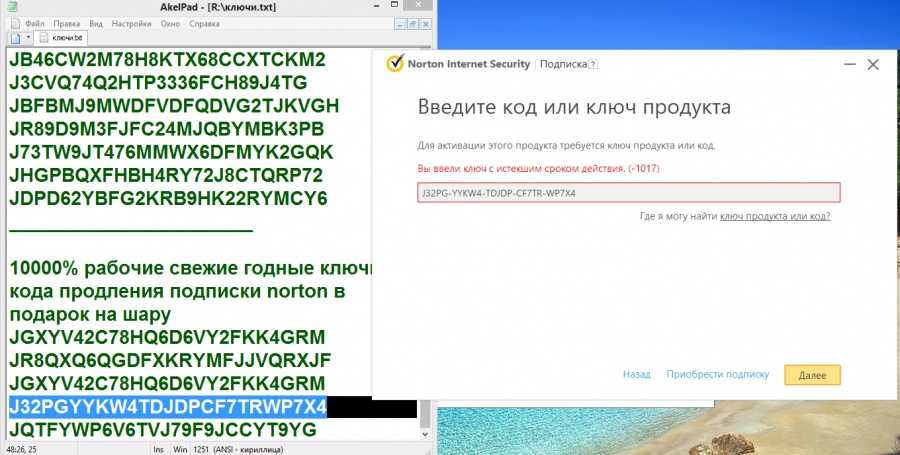Open the Справка menu in AkelPad
This screenshot has height=455, width=900.
click(x=204, y=24)
